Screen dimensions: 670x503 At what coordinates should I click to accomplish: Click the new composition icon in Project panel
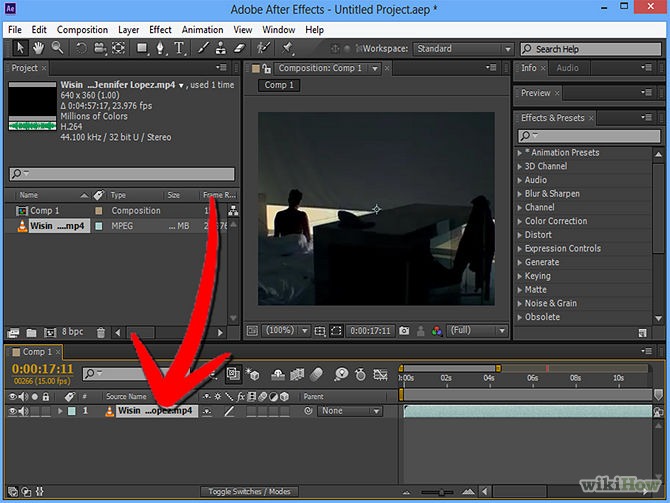click(x=50, y=332)
